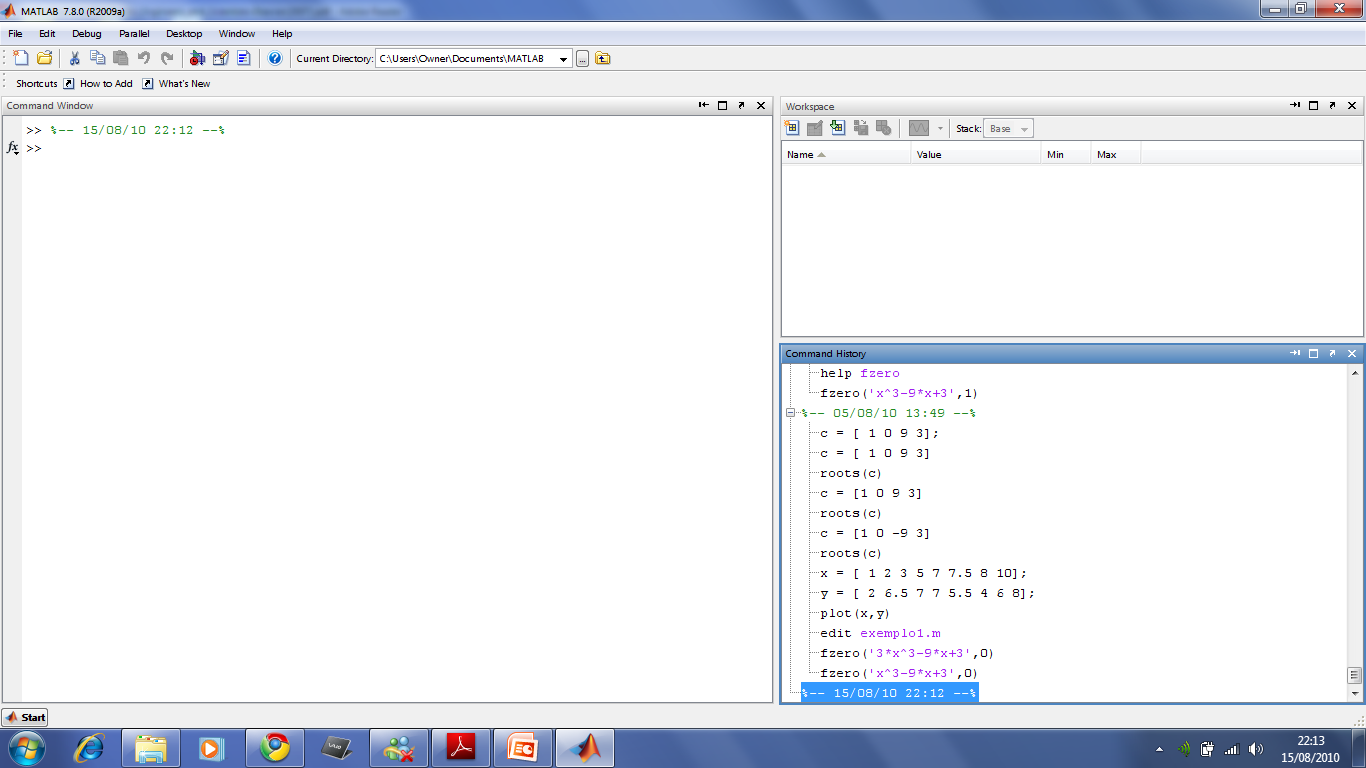Click the fx function browser icon
1366x768 pixels.
click(x=13, y=148)
